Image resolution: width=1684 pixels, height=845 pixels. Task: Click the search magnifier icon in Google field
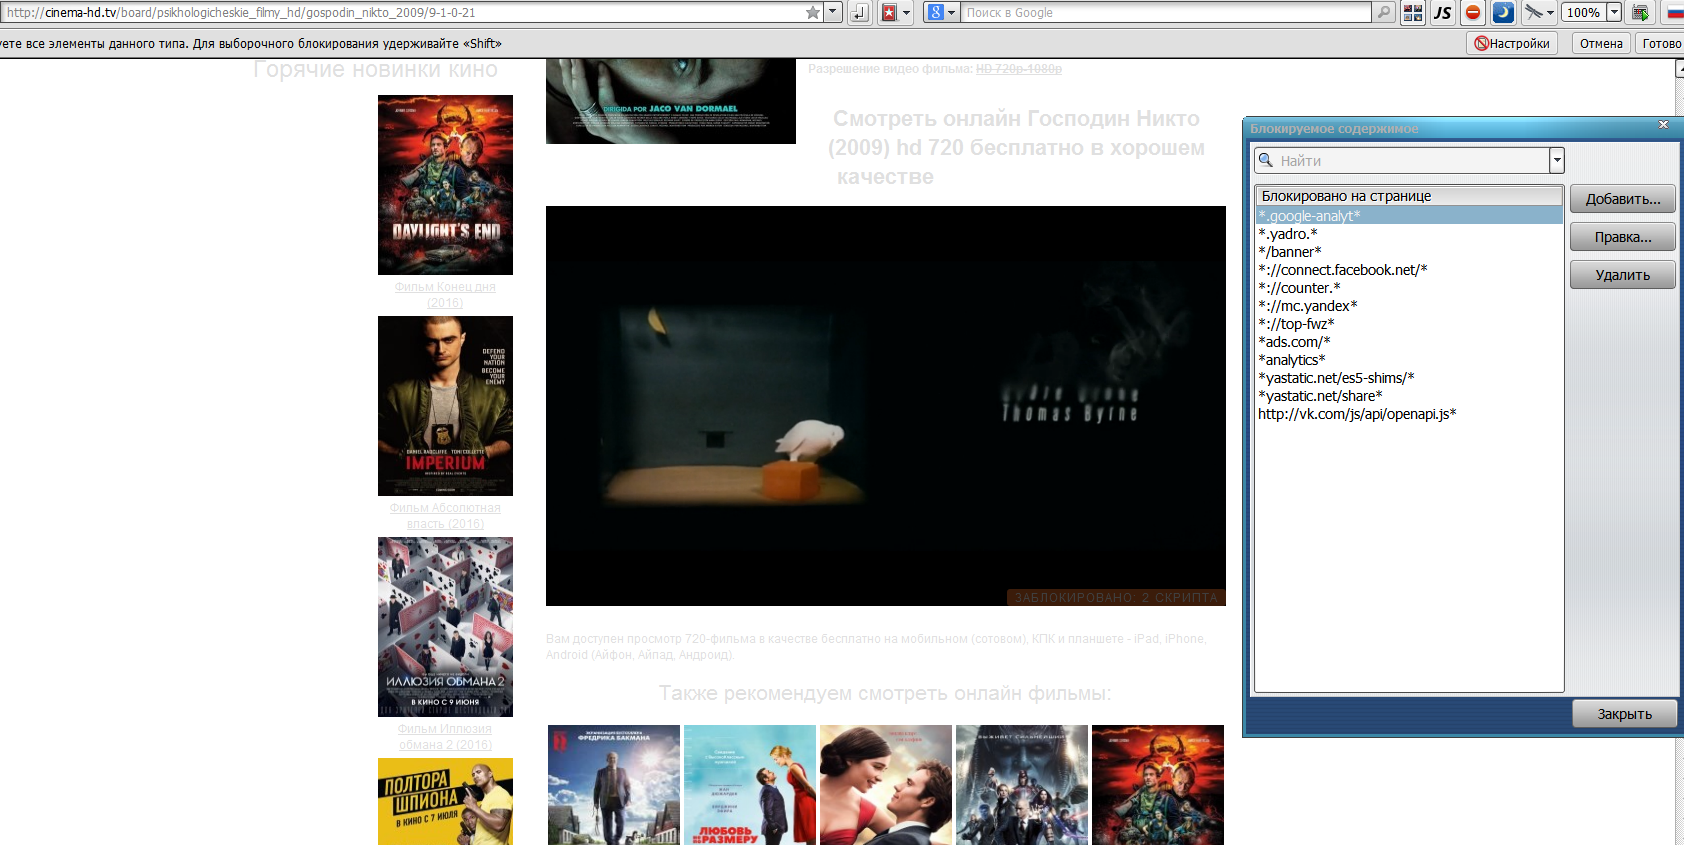(1384, 13)
